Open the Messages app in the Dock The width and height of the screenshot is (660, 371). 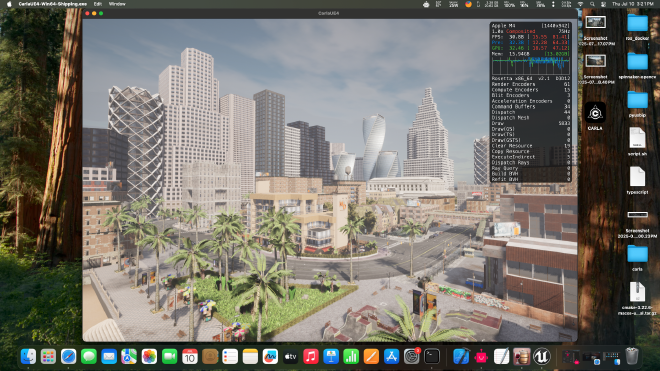(x=89, y=357)
